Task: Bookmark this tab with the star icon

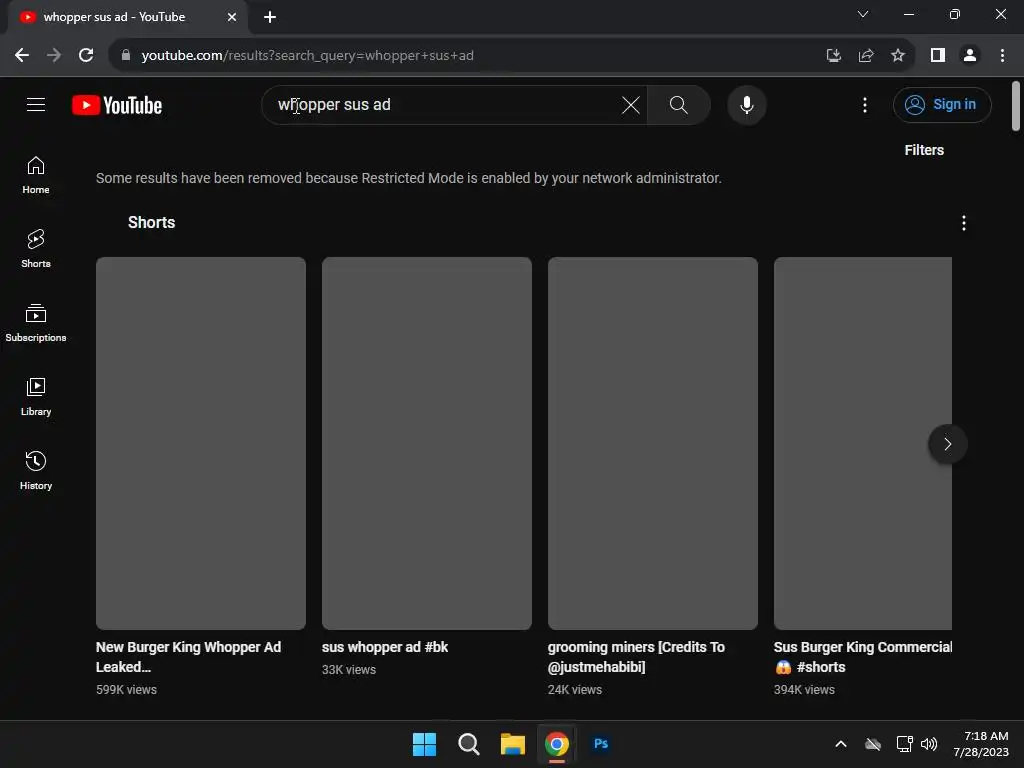Action: click(x=898, y=56)
